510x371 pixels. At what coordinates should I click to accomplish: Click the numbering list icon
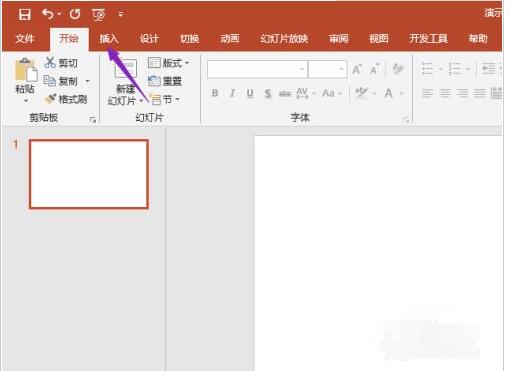[x=454, y=69]
